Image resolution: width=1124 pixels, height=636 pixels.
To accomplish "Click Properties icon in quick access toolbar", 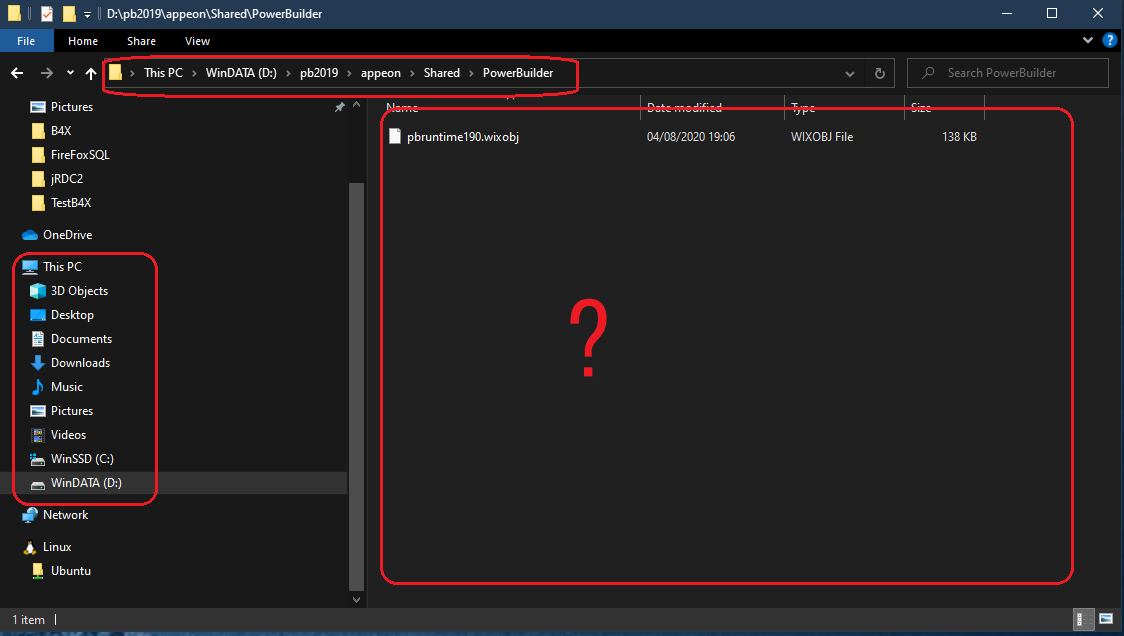I will pos(47,14).
